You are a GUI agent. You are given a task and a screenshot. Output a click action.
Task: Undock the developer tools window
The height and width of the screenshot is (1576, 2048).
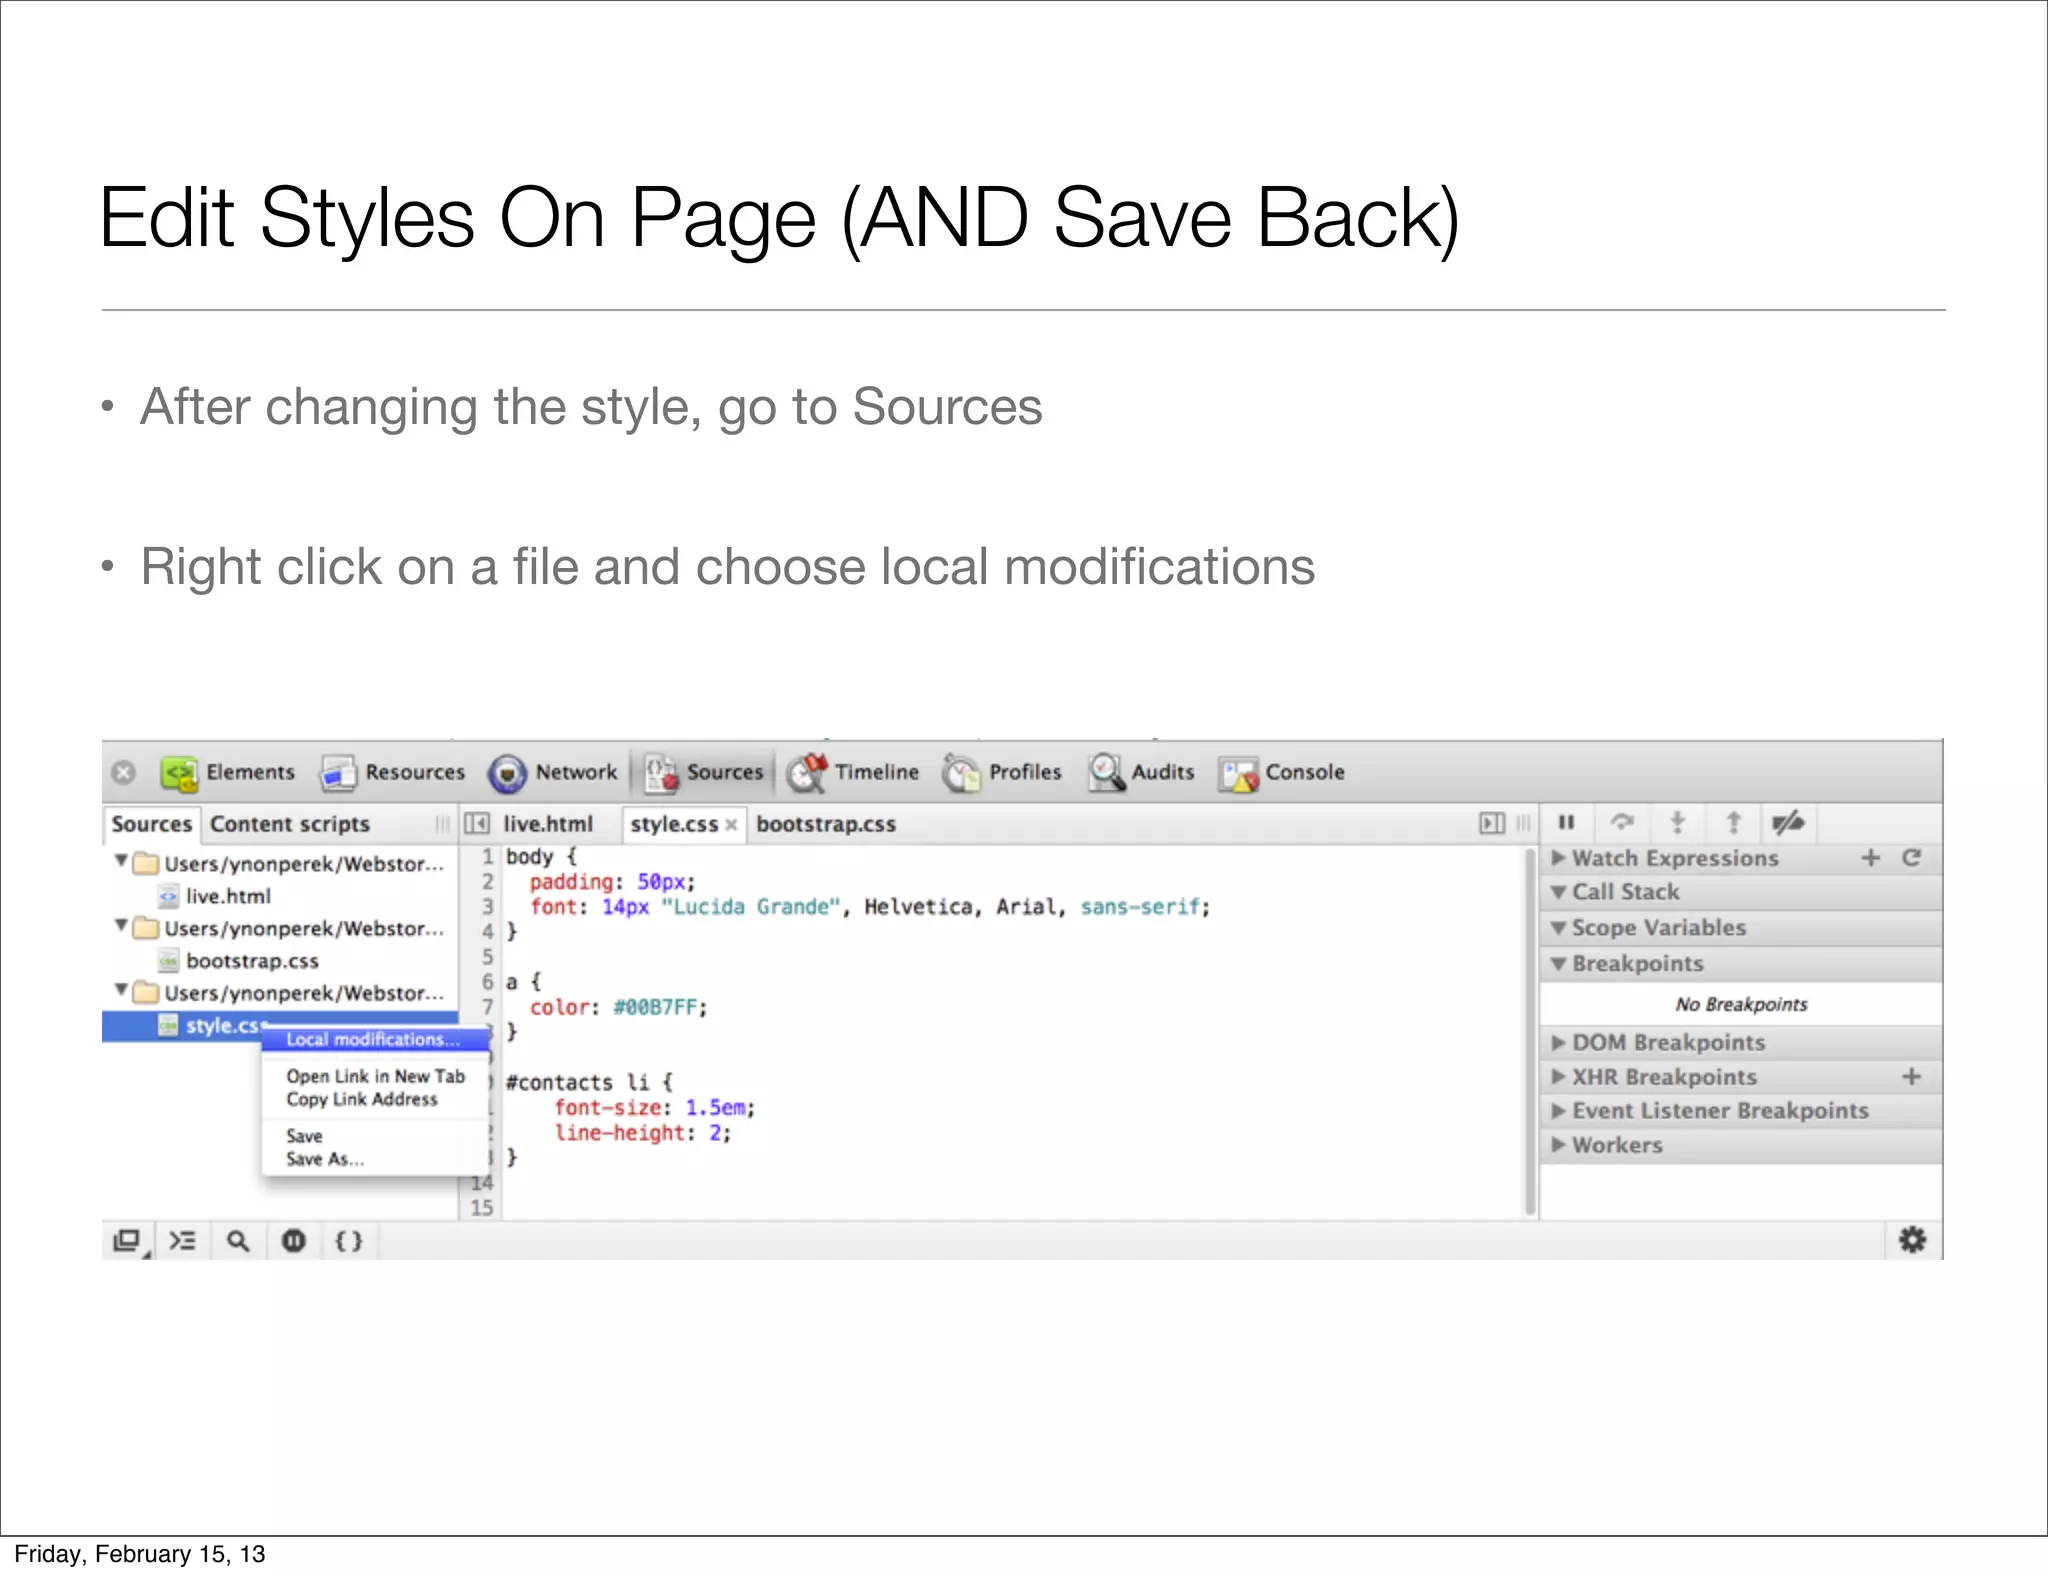pos(128,1242)
